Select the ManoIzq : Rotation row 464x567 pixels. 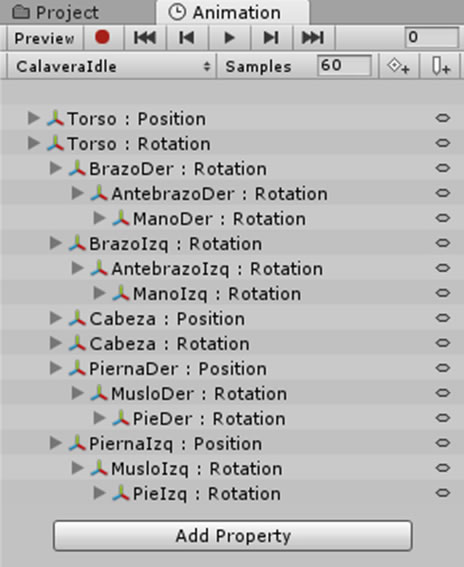tap(232, 293)
